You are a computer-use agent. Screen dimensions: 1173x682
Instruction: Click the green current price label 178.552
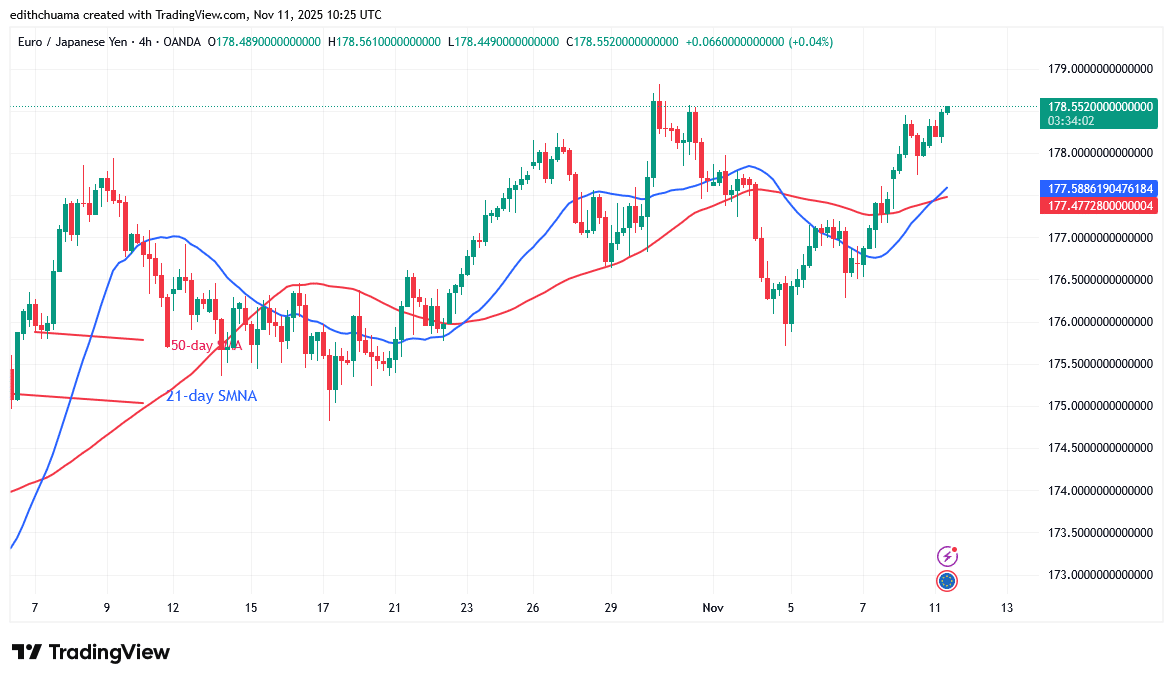(1100, 106)
